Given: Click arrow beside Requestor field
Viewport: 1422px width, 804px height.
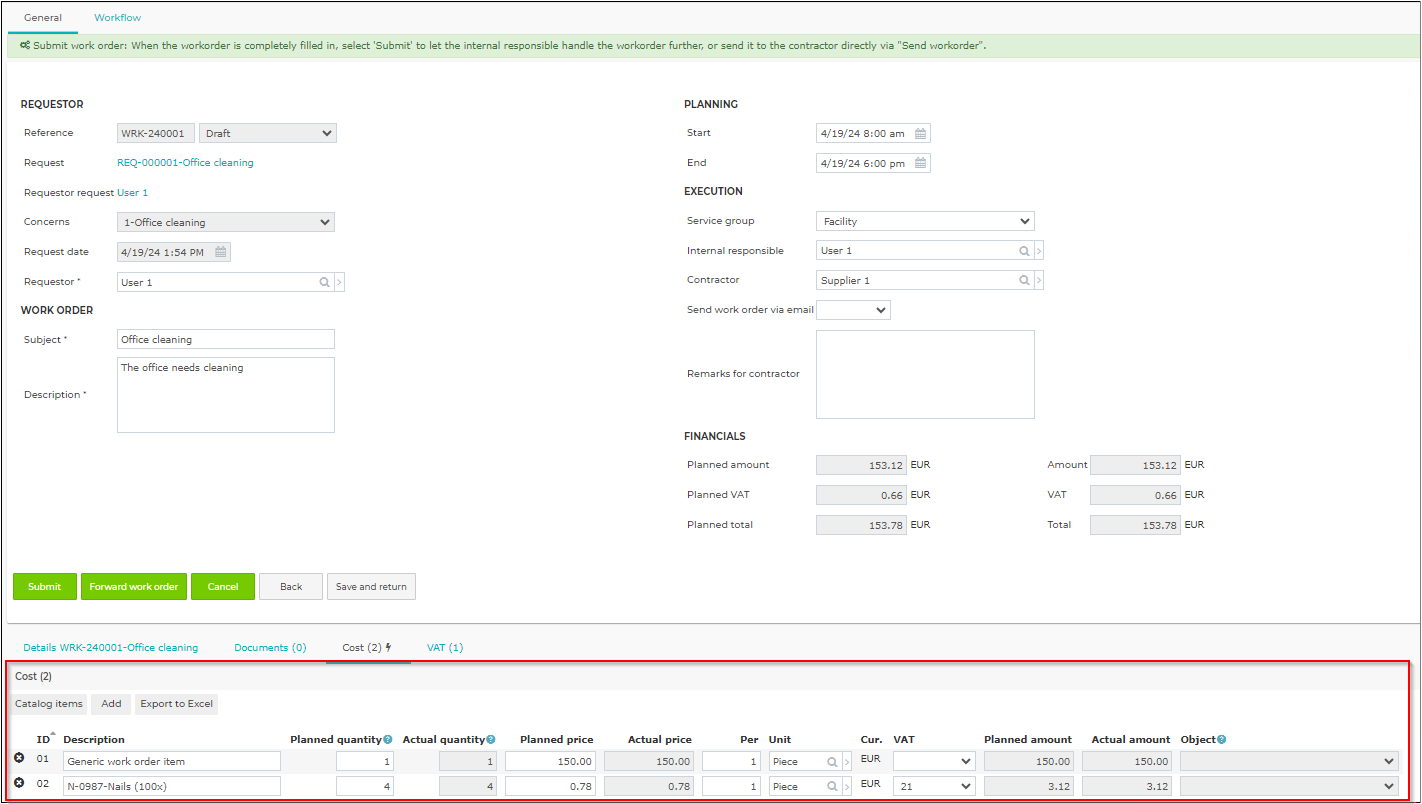Looking at the screenshot, I should click(340, 283).
